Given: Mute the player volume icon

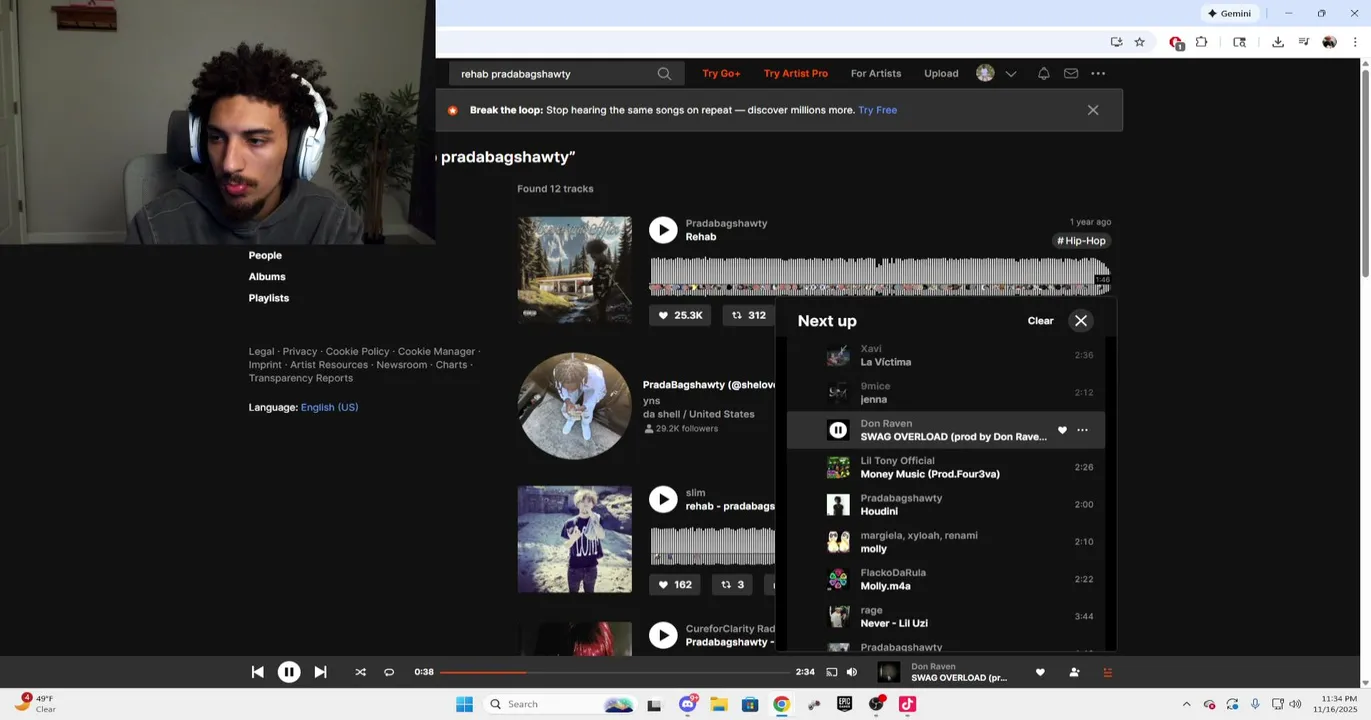Looking at the screenshot, I should [852, 672].
